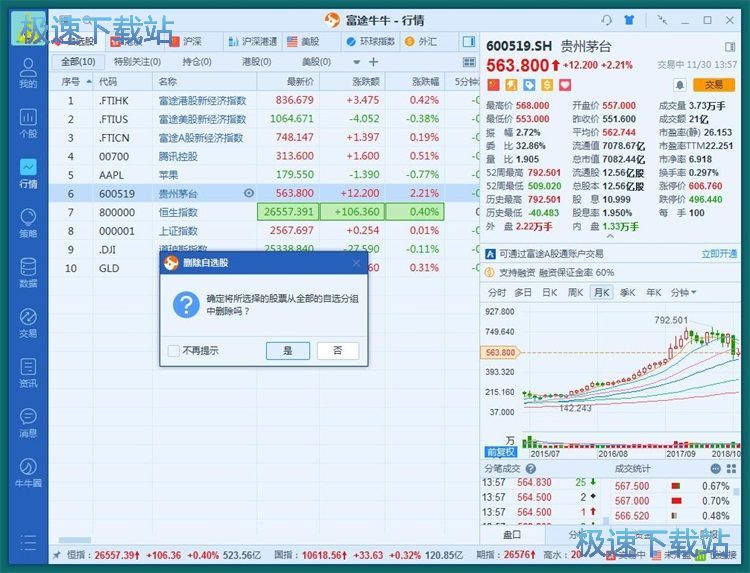This screenshot has width=750, height=573.
Task: Sort by 序号 column header arrow
Action: [89, 82]
